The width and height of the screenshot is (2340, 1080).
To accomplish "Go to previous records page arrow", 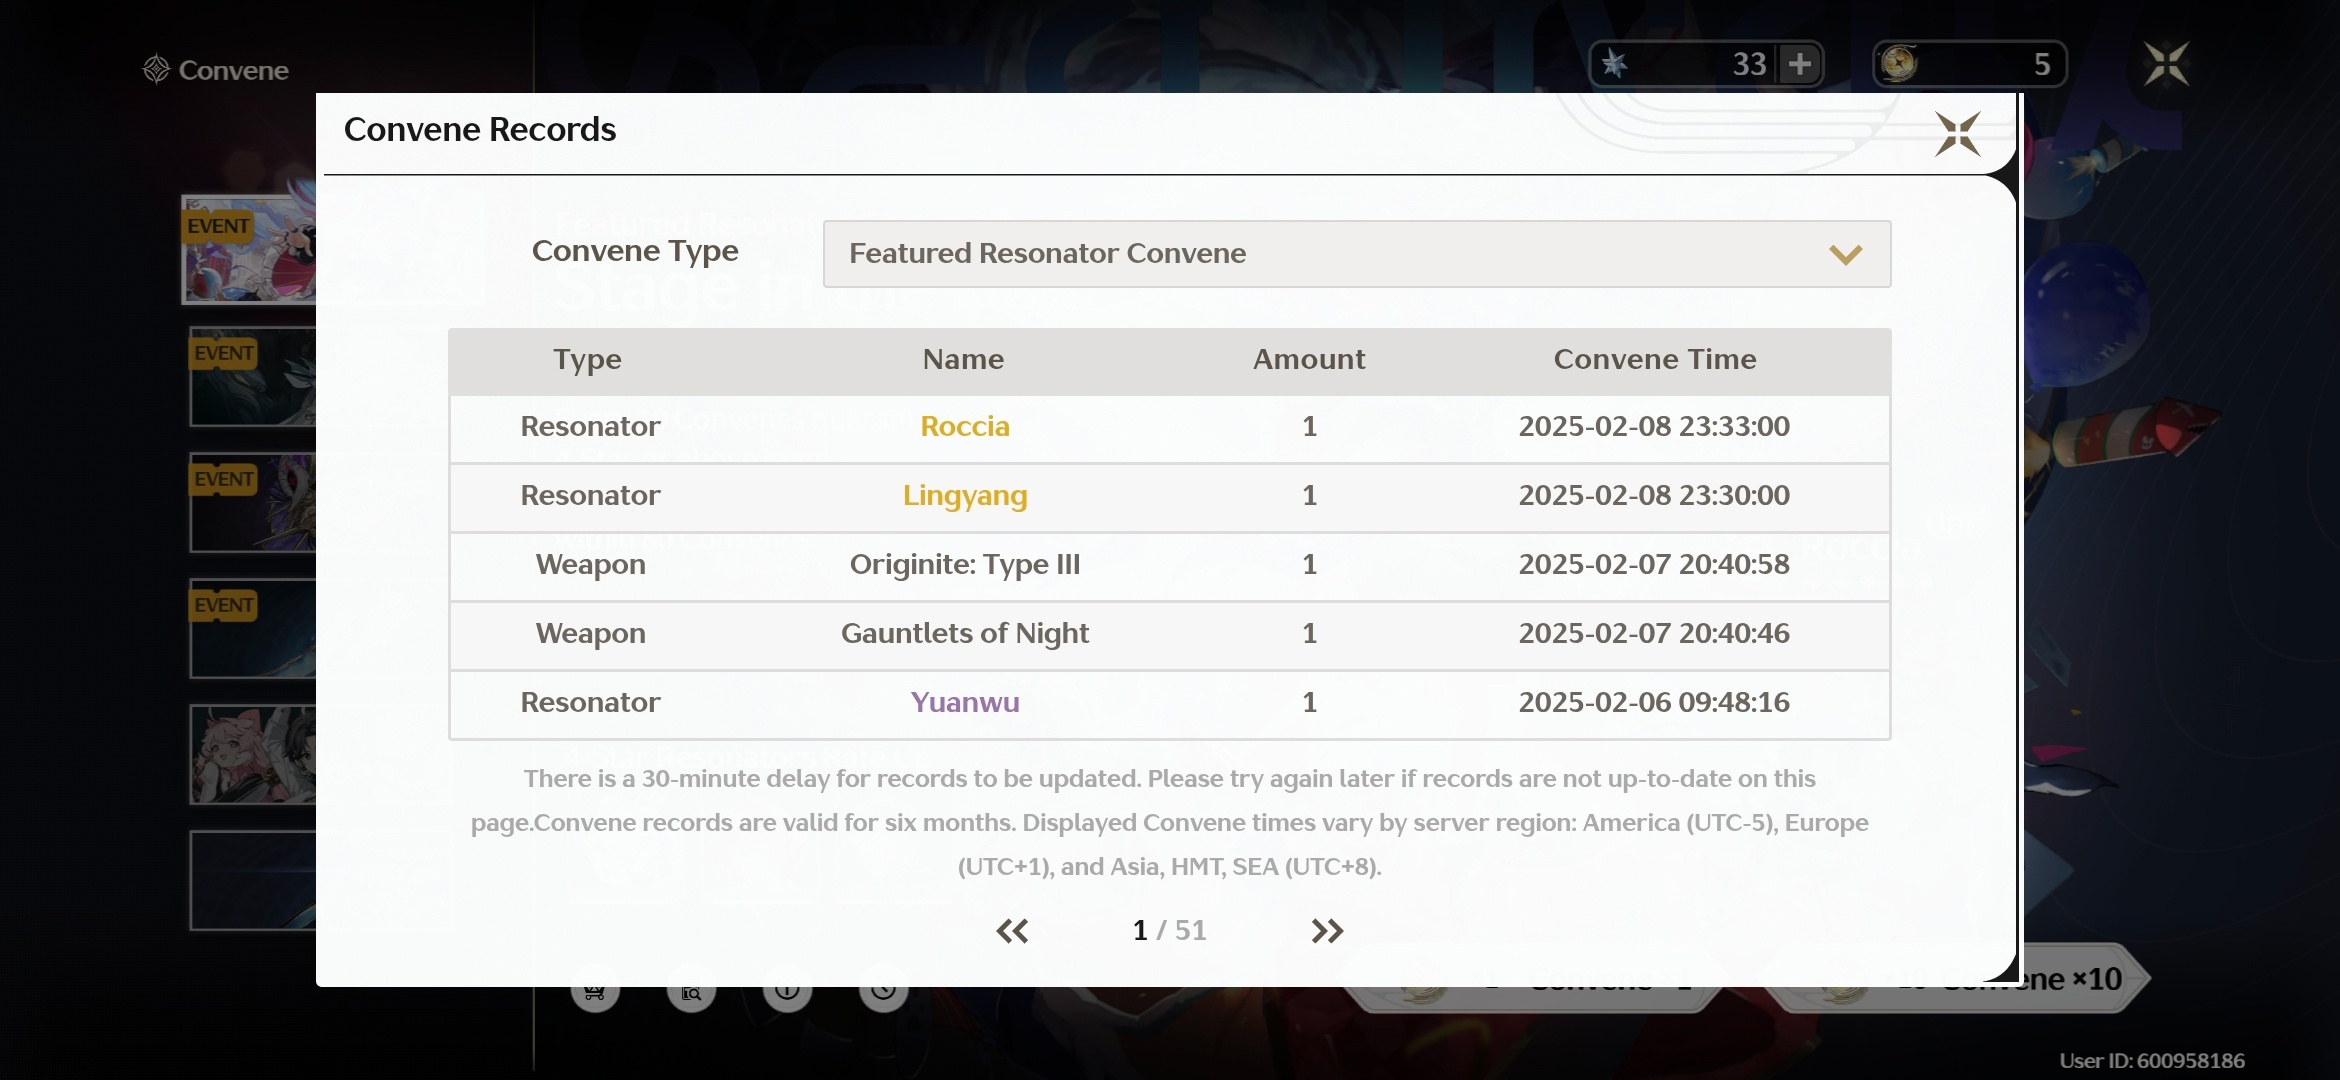I will click(x=1012, y=931).
